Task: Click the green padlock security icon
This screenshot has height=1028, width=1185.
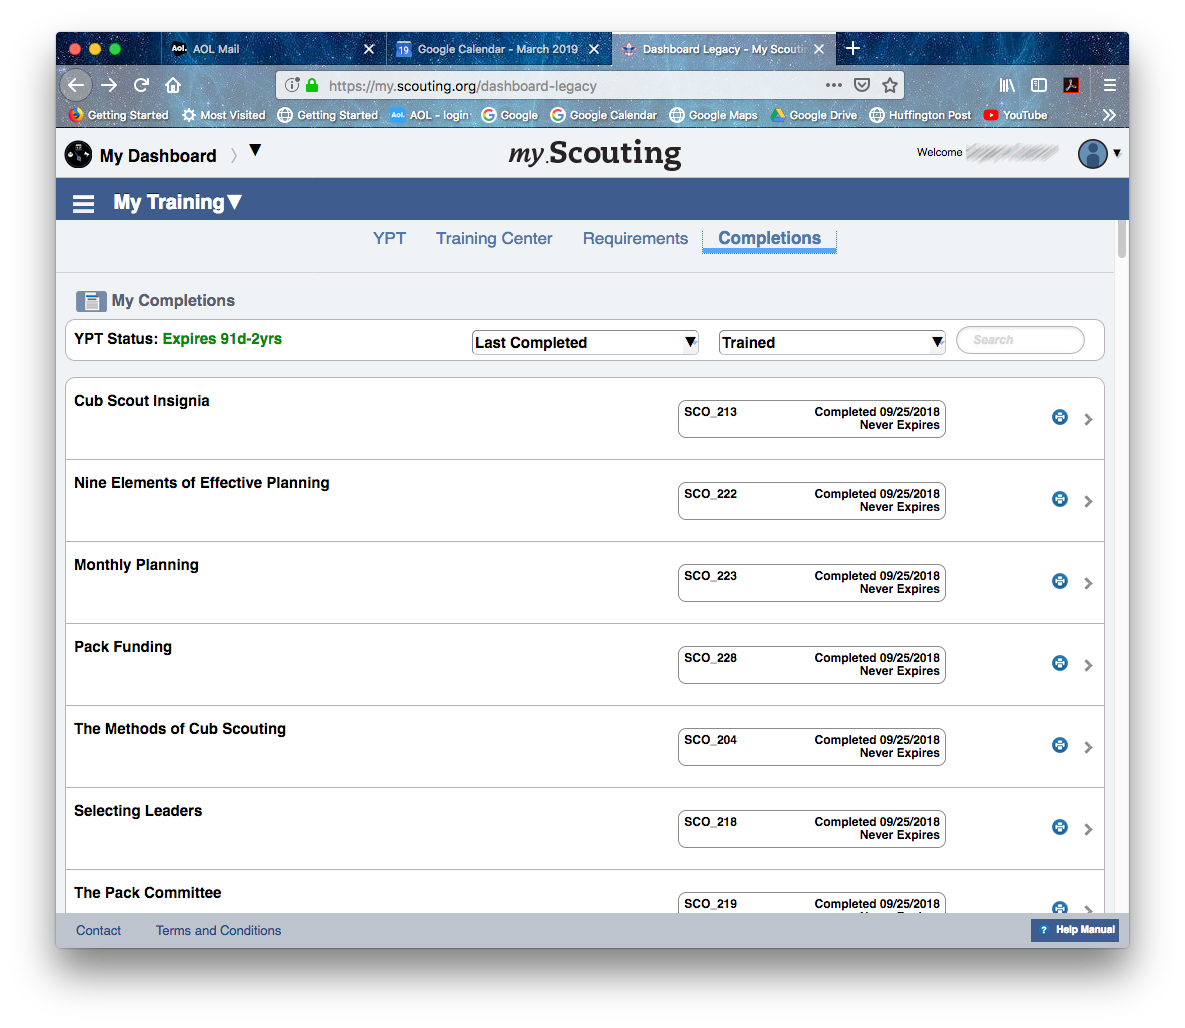Action: click(x=312, y=85)
